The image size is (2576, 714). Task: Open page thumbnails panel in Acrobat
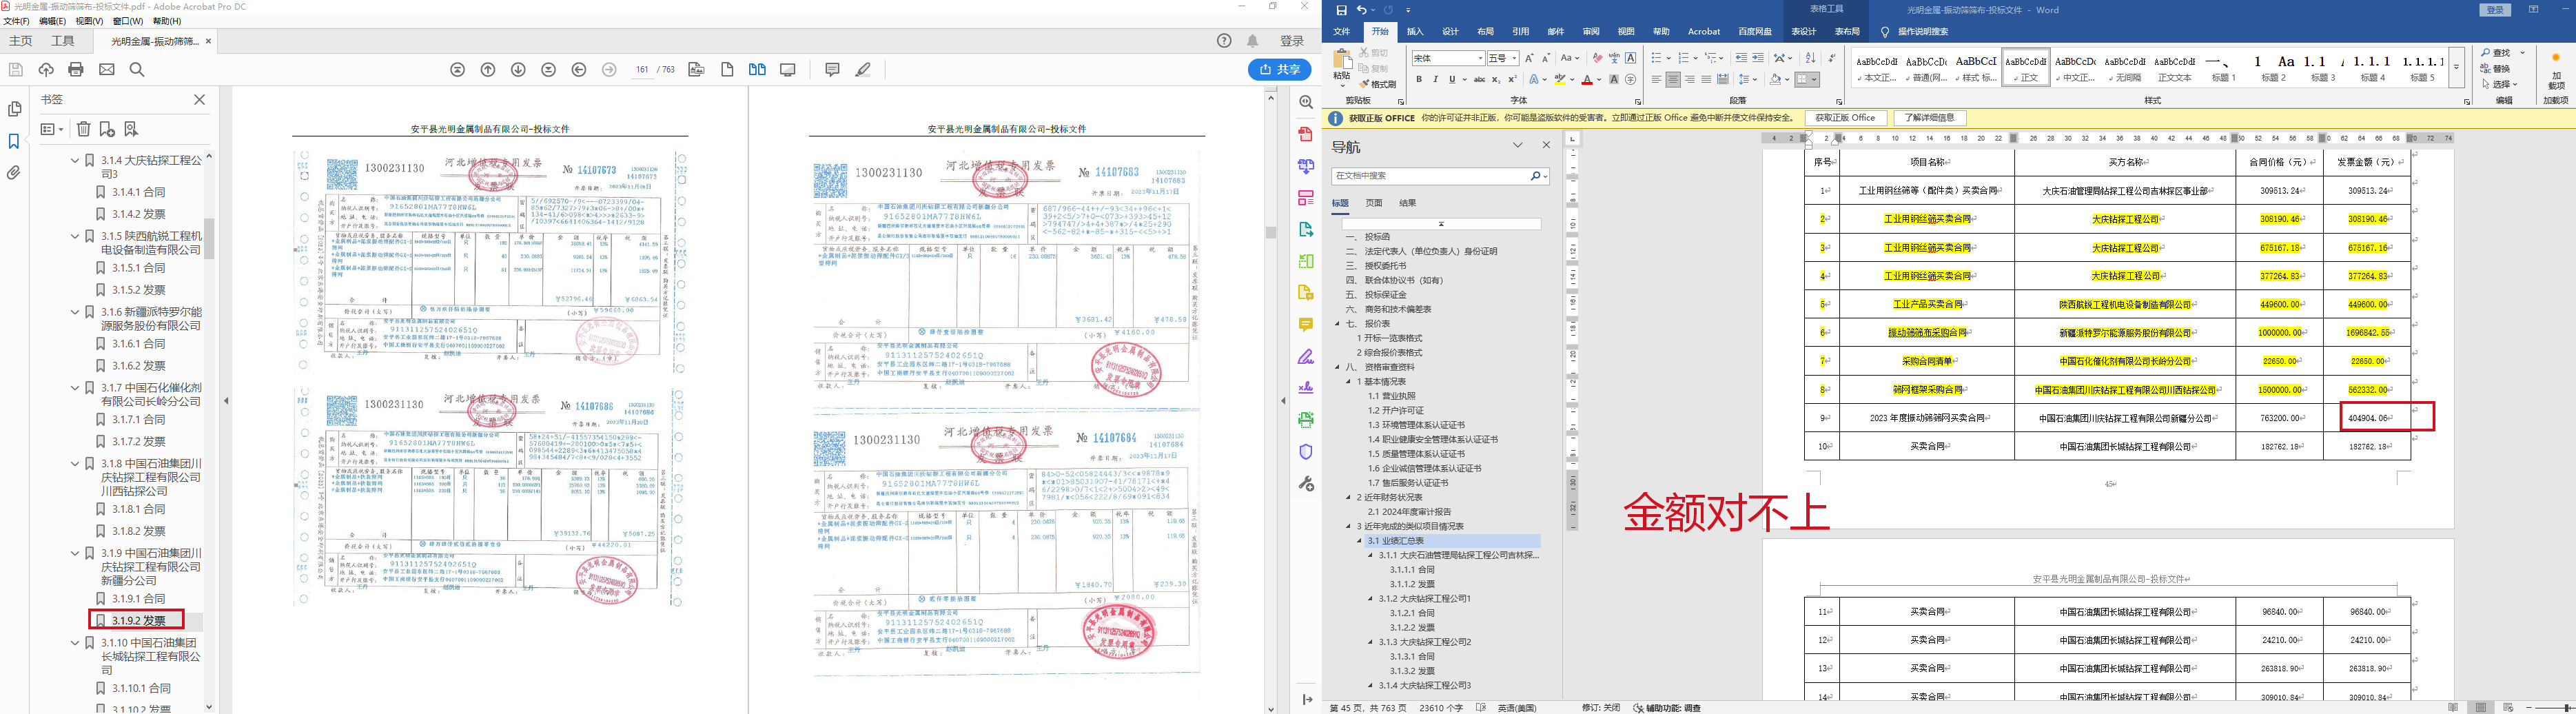click(14, 109)
